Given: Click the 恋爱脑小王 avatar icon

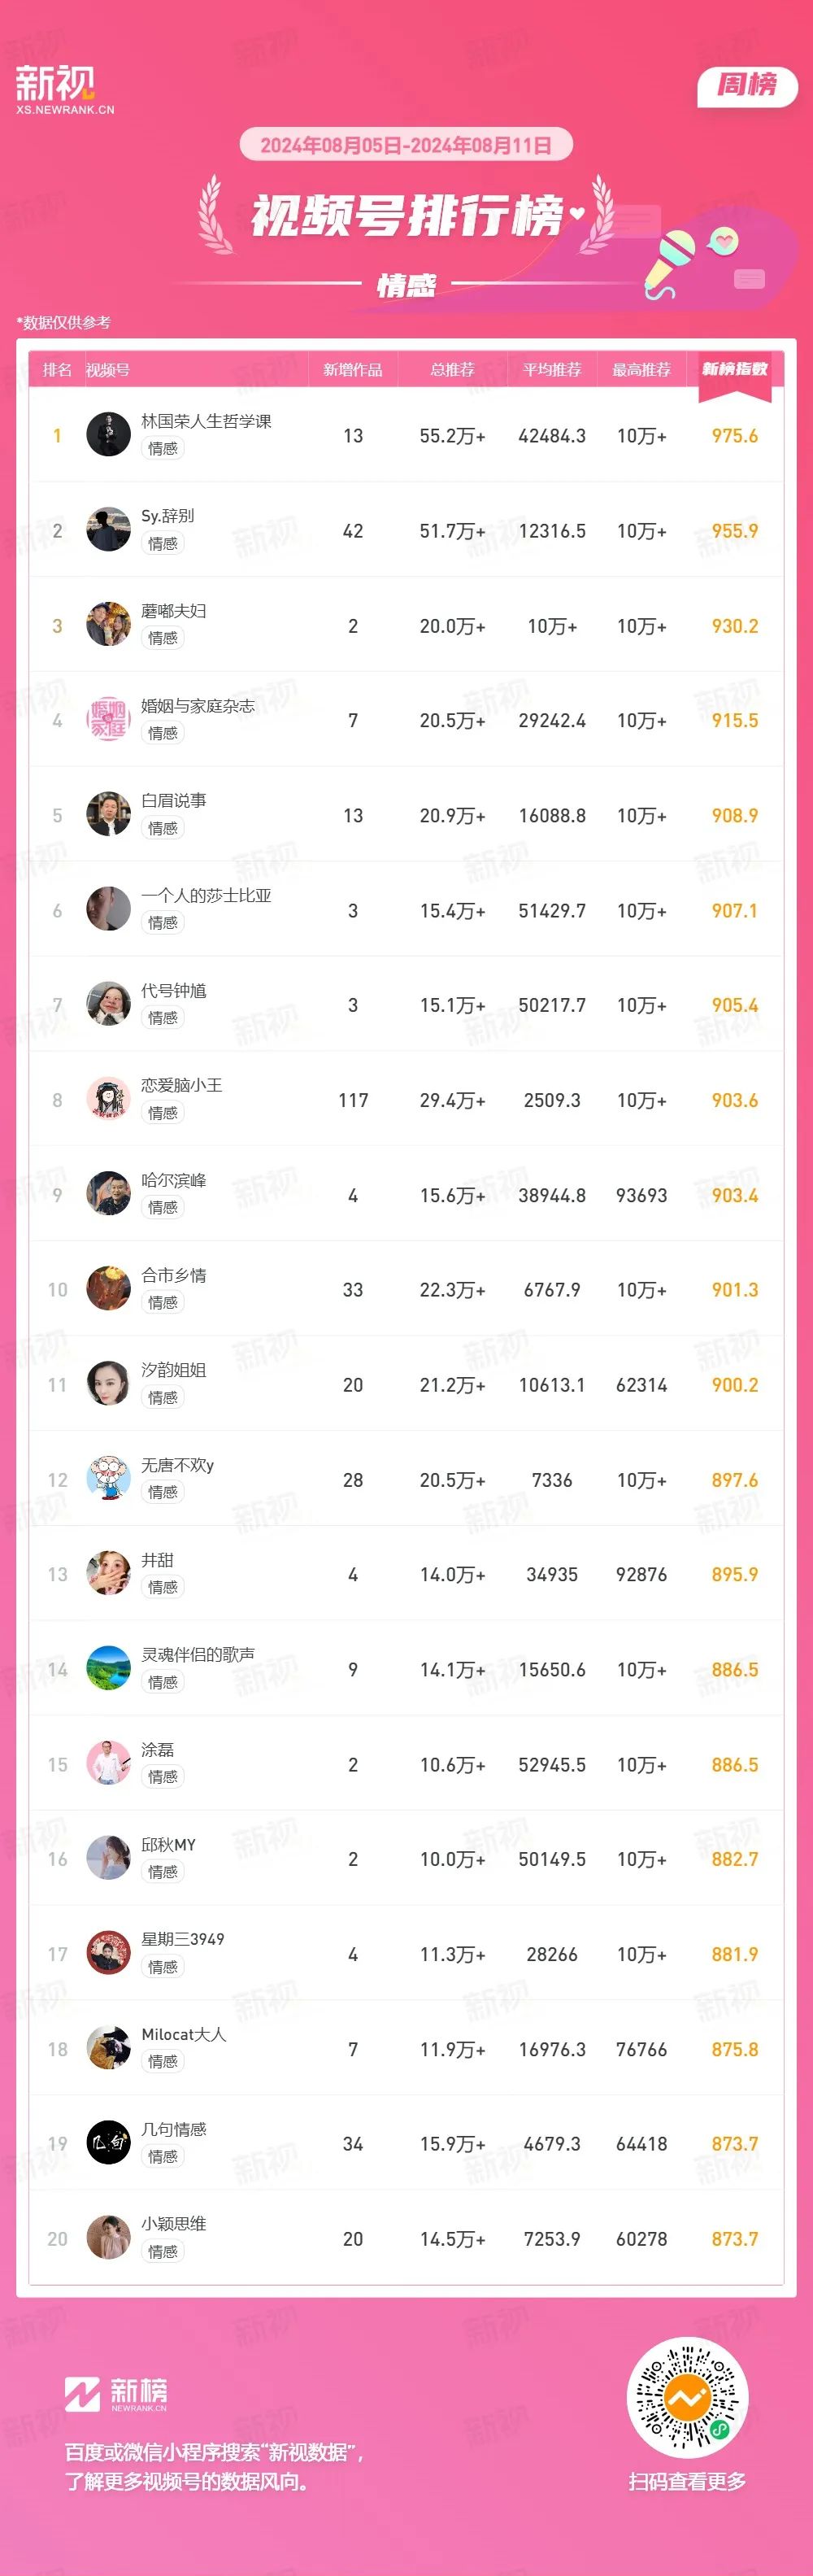Looking at the screenshot, I should [x=108, y=1100].
